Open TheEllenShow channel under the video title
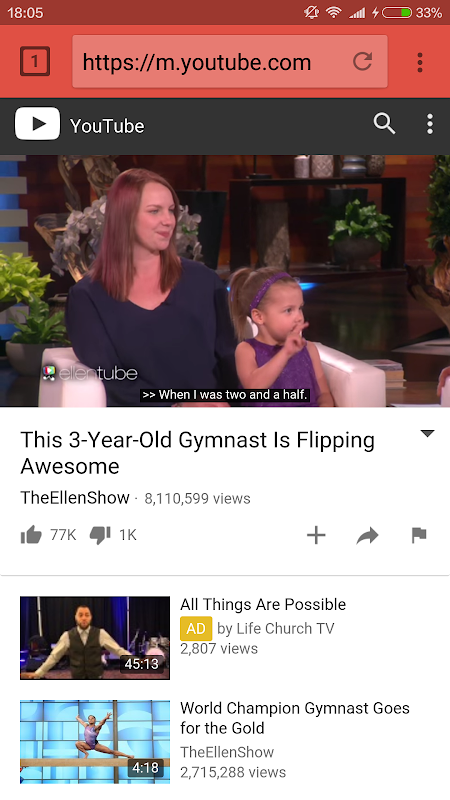450x800 pixels. (75, 498)
